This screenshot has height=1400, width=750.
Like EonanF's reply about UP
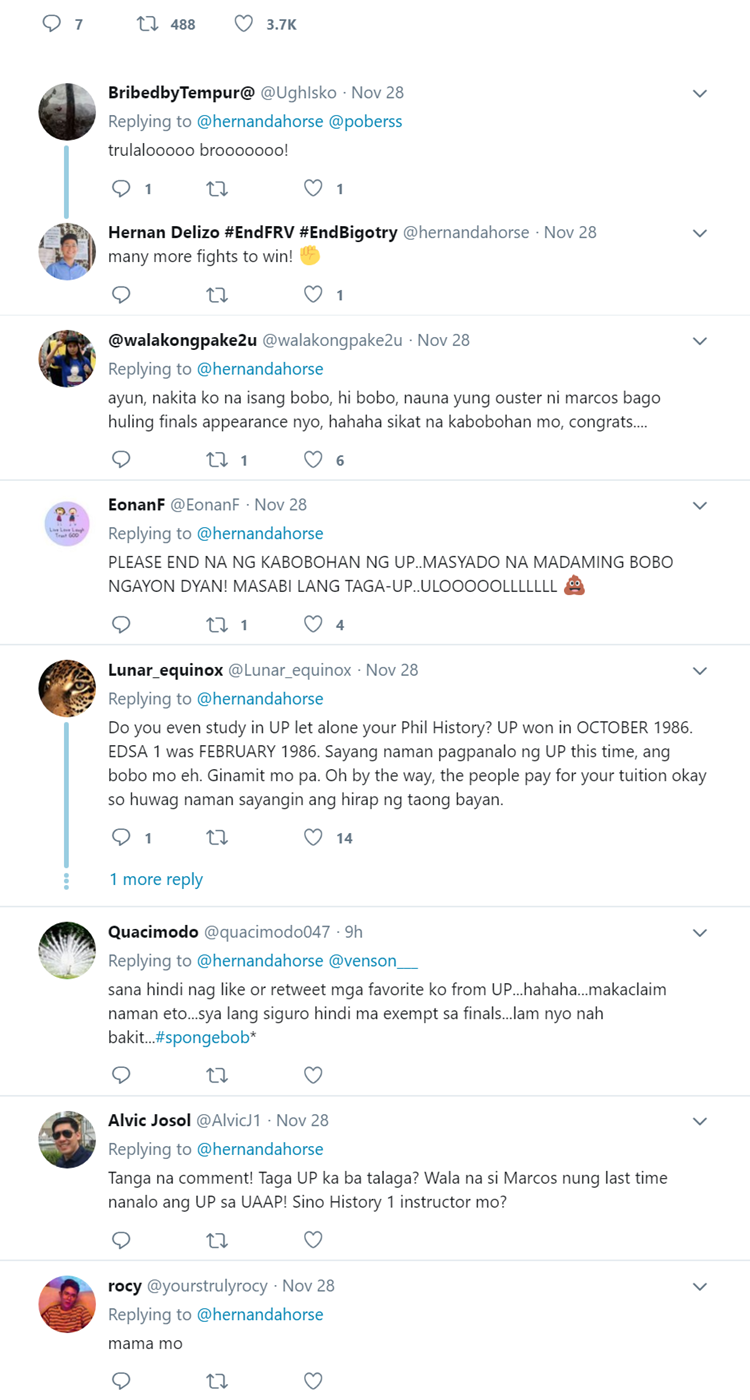coord(313,623)
